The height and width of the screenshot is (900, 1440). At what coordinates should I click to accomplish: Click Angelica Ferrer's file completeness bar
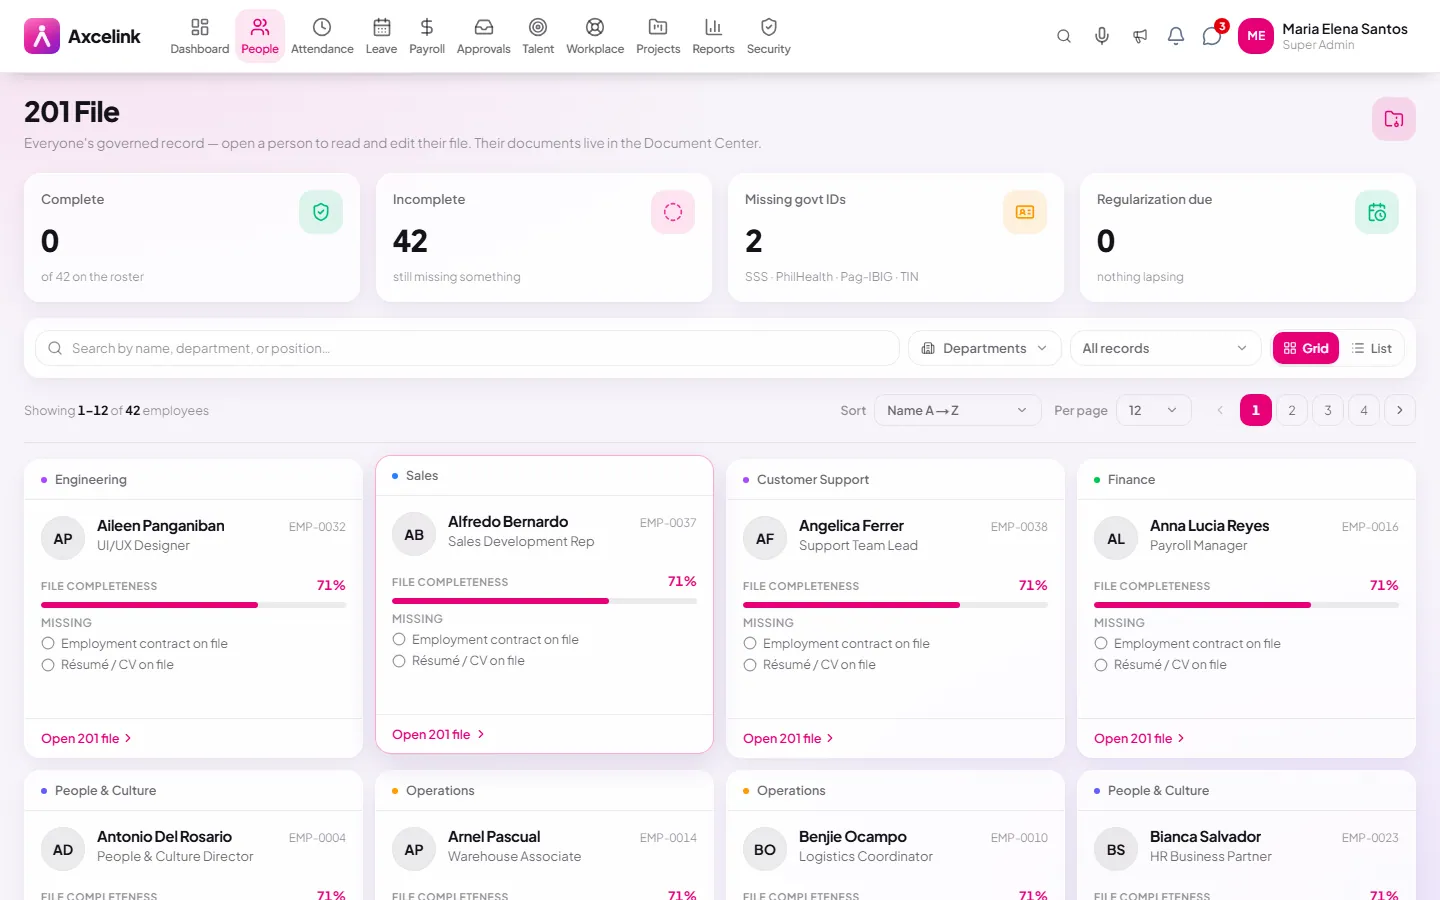pyautogui.click(x=895, y=605)
